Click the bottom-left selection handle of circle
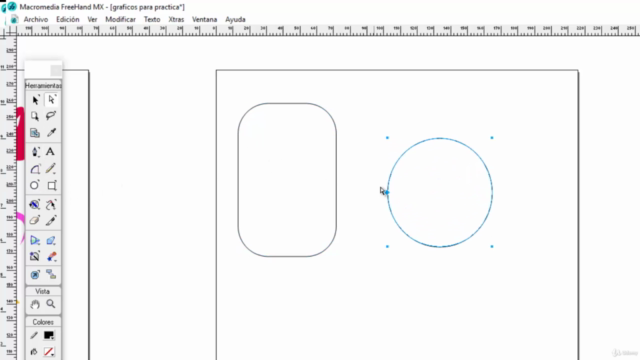 [x=387, y=247]
